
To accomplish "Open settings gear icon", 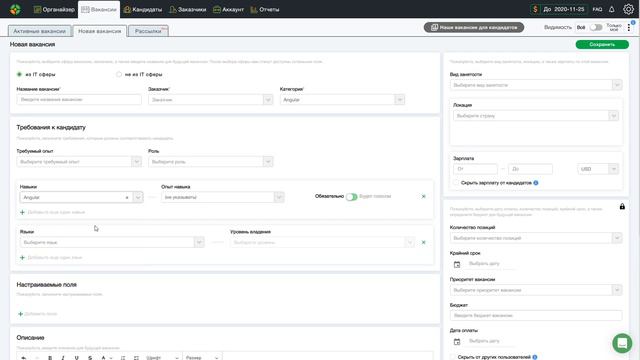I will pos(629,9).
